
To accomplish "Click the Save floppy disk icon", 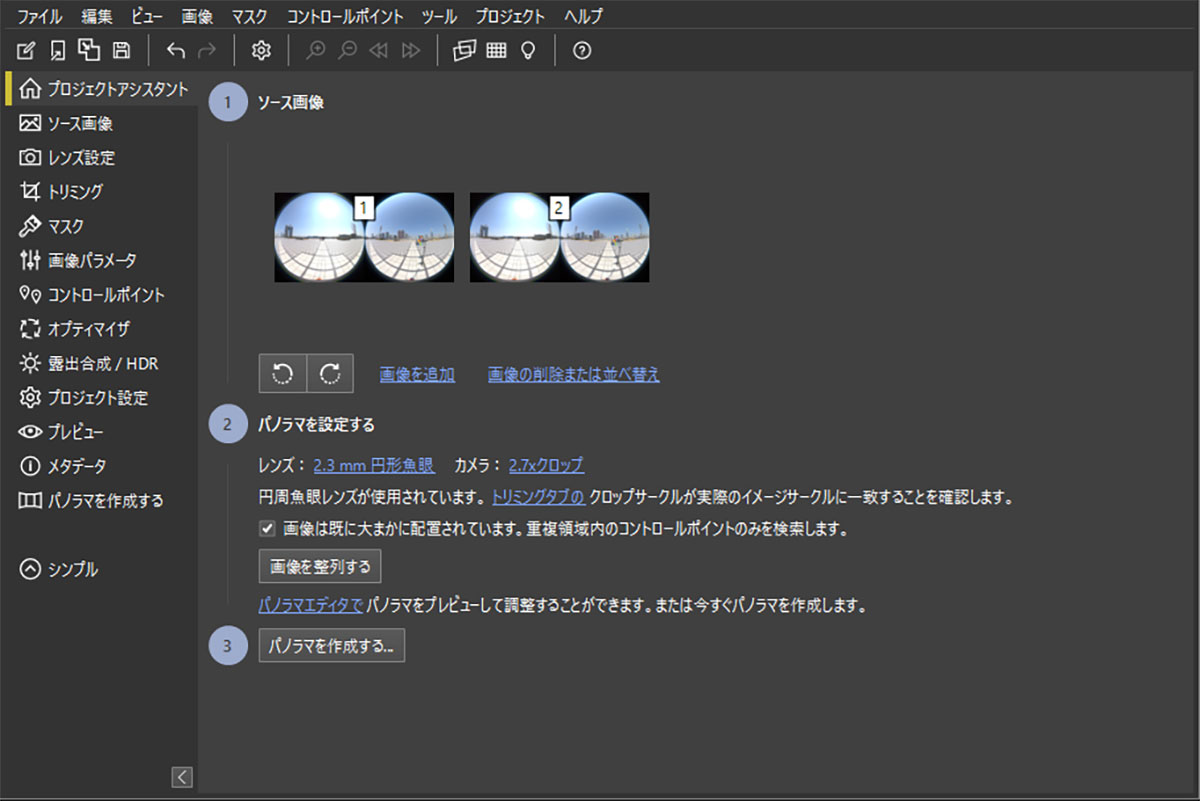I will (x=122, y=51).
